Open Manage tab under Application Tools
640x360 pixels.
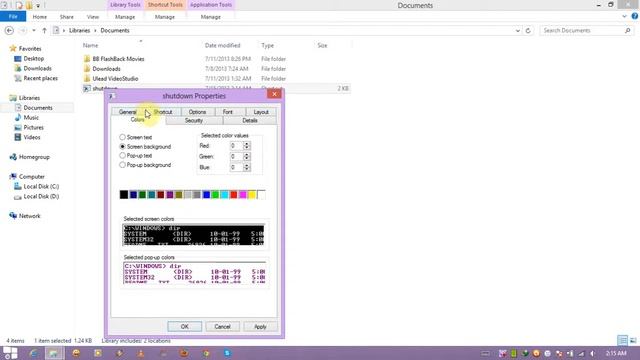point(211,17)
